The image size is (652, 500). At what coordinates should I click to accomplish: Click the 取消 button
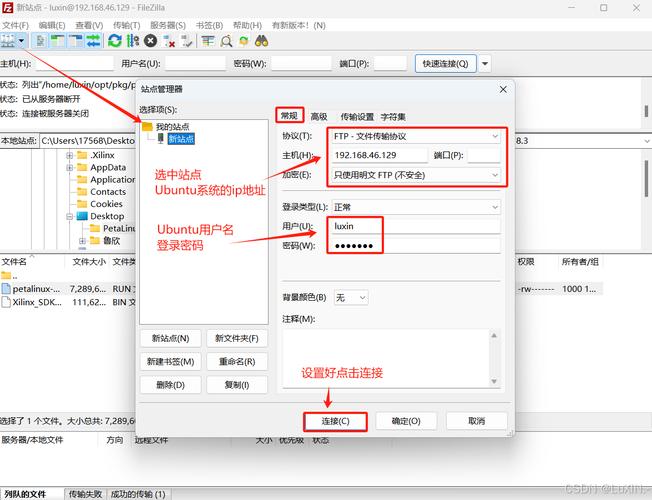click(x=477, y=421)
